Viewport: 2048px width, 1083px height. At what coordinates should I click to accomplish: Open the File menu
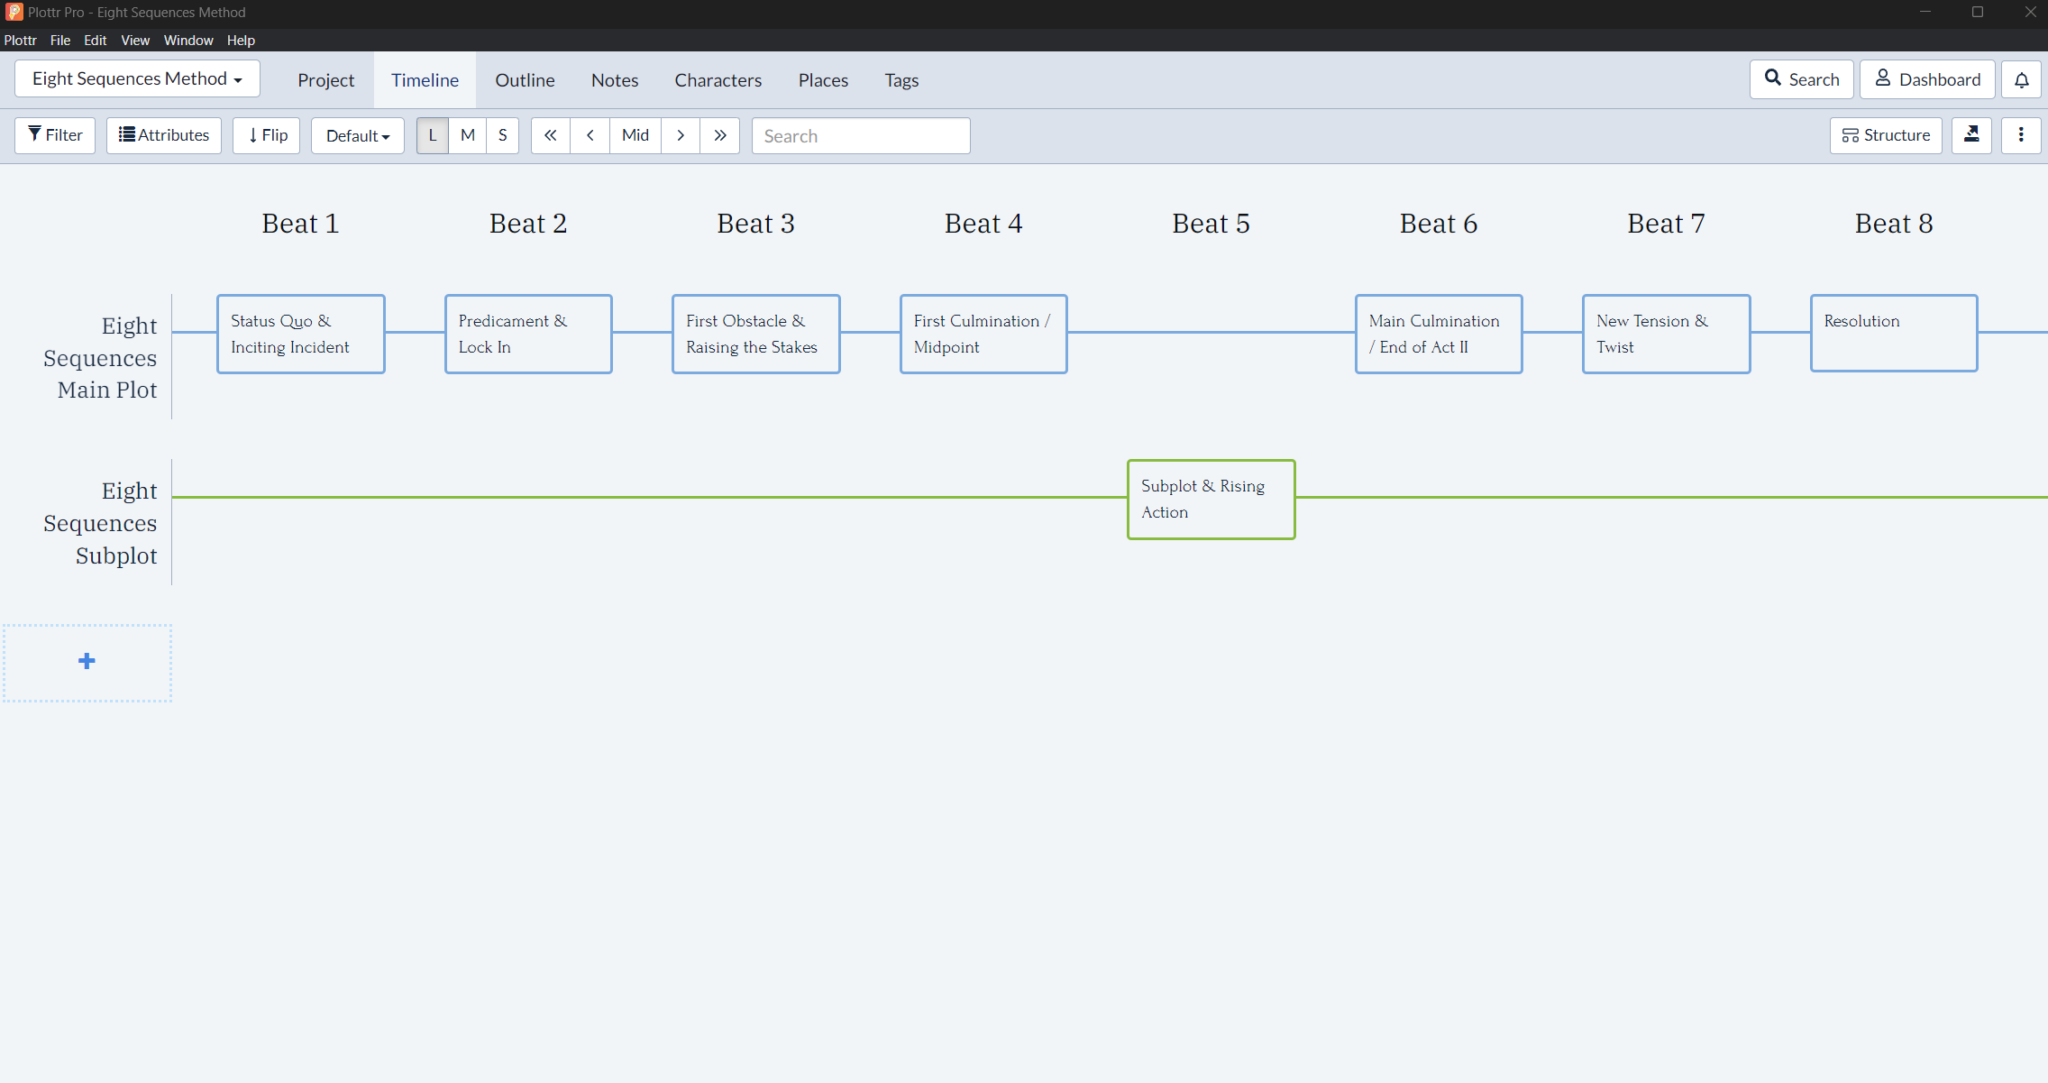click(60, 40)
